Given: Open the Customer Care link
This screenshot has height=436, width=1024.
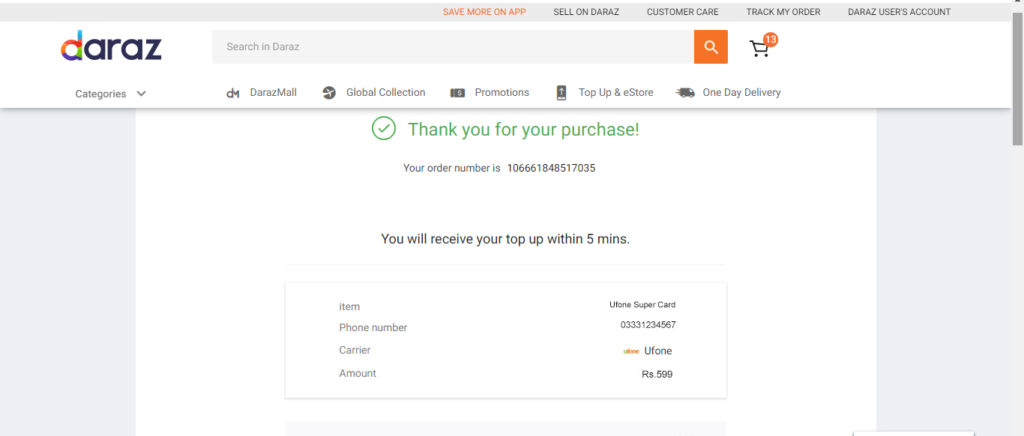Looking at the screenshot, I should (682, 12).
